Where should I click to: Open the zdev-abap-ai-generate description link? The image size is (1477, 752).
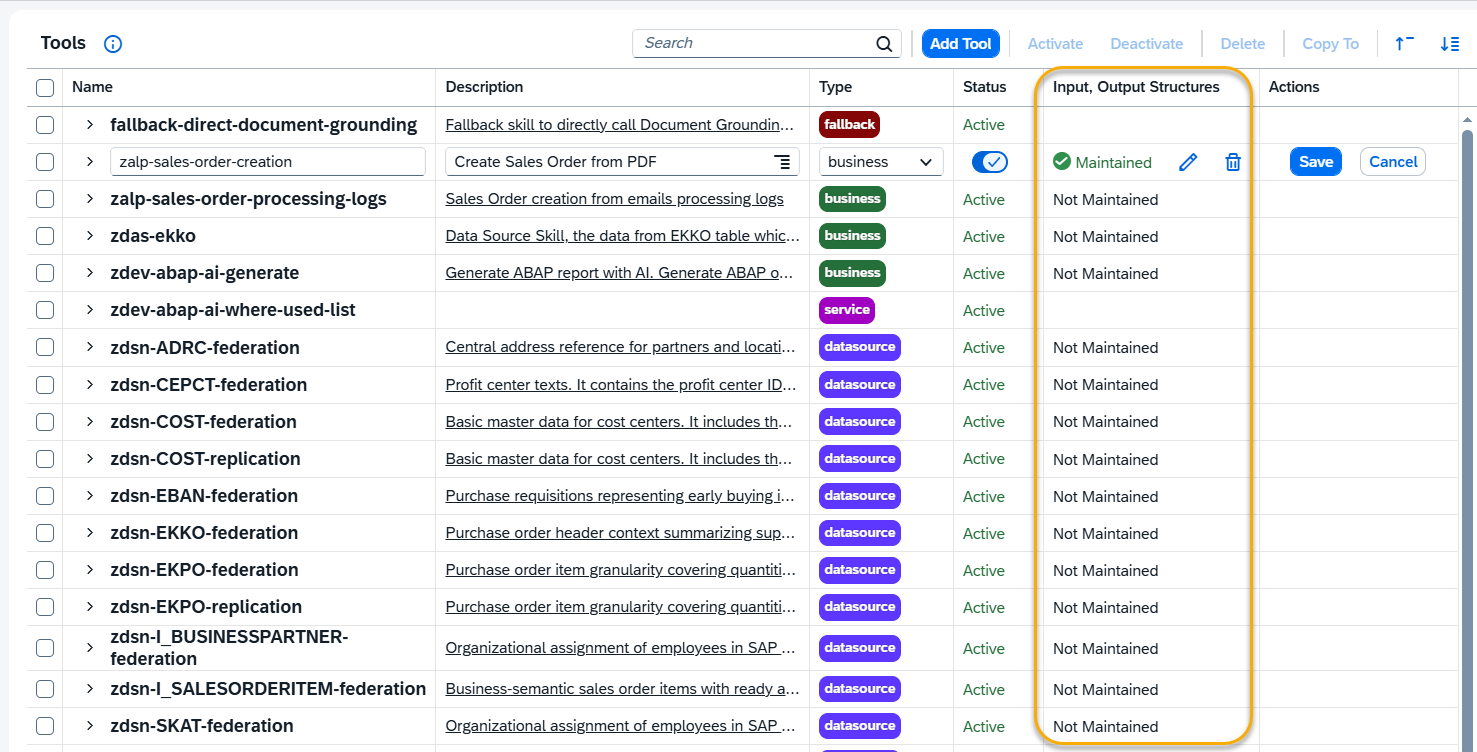click(619, 274)
